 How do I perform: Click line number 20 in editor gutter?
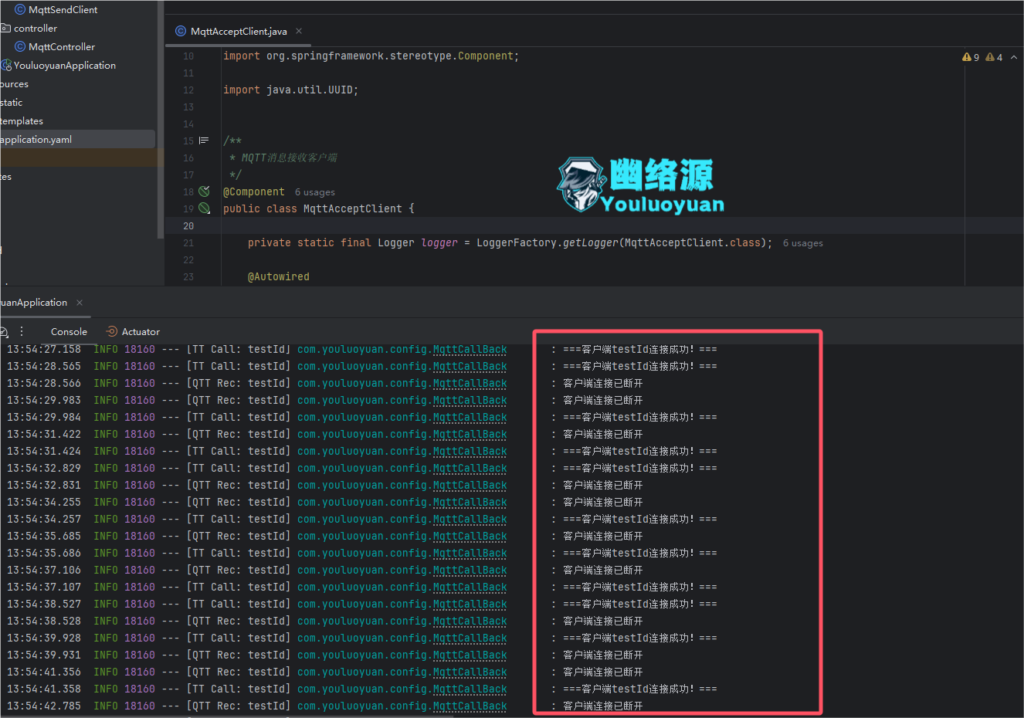pos(188,226)
